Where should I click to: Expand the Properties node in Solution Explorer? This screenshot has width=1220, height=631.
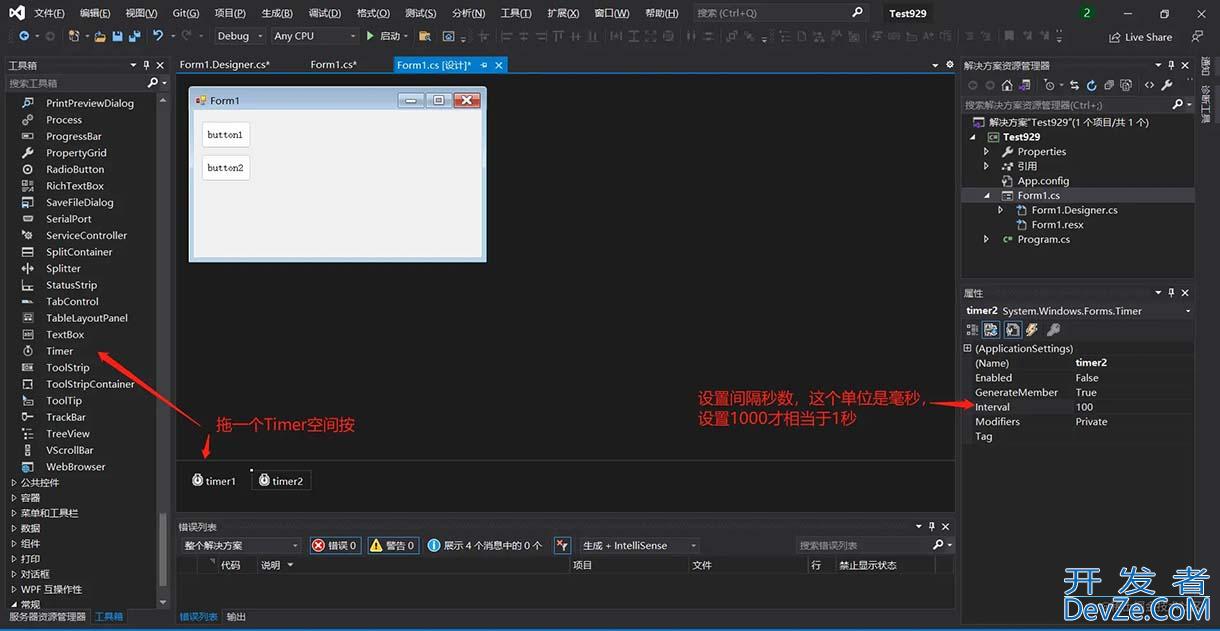click(x=987, y=152)
